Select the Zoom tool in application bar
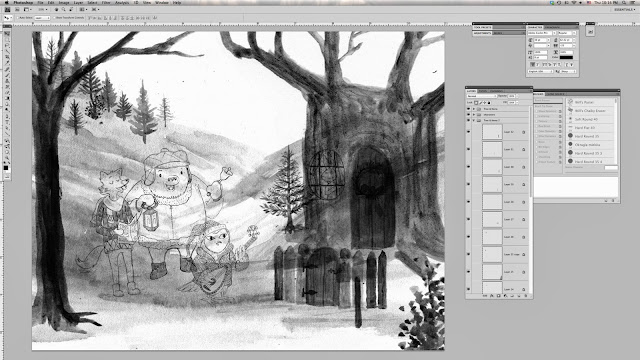 tap(63, 9)
